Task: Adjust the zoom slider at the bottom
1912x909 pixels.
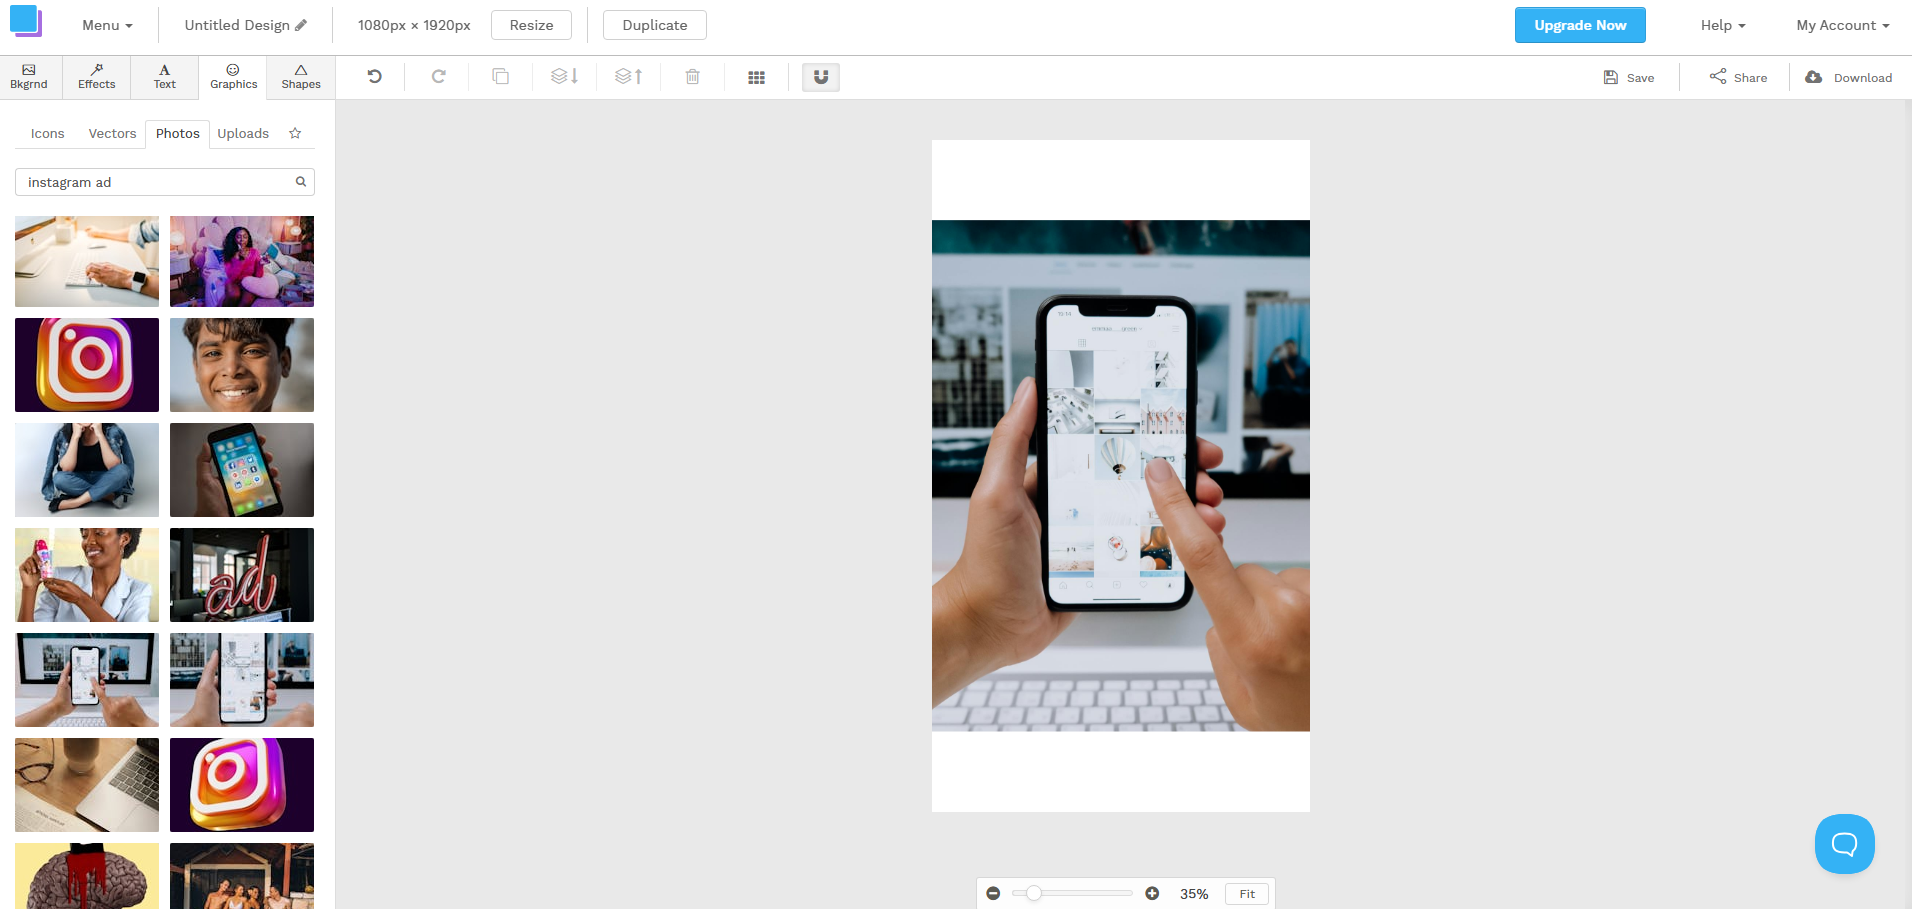Action: click(x=1033, y=893)
